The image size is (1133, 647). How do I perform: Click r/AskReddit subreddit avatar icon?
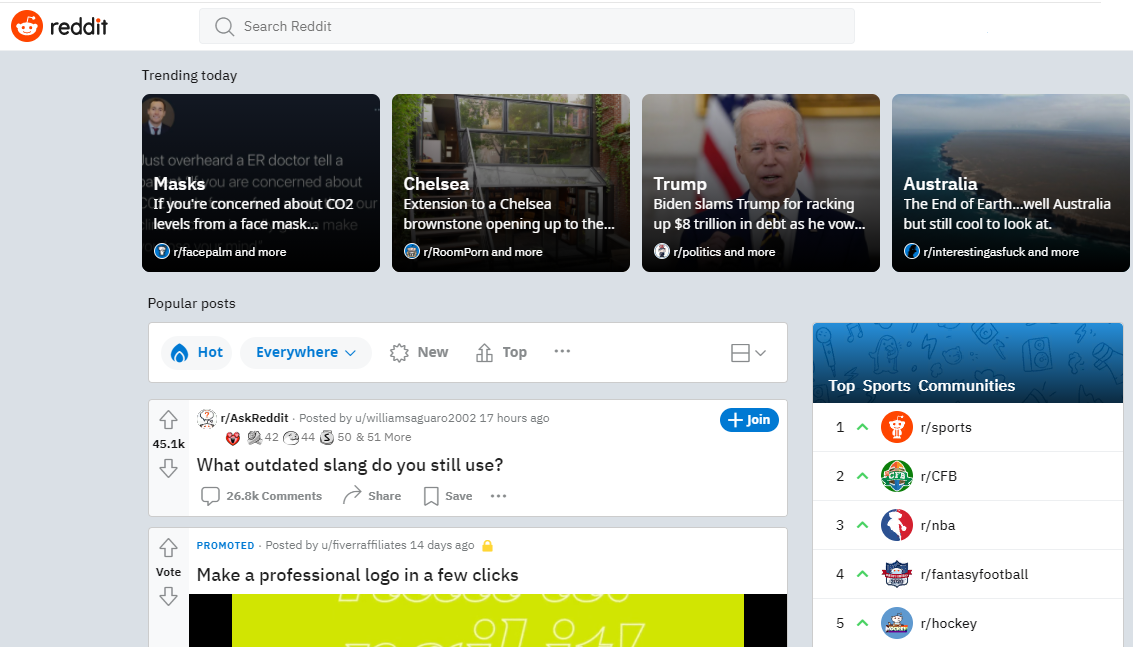(x=207, y=418)
